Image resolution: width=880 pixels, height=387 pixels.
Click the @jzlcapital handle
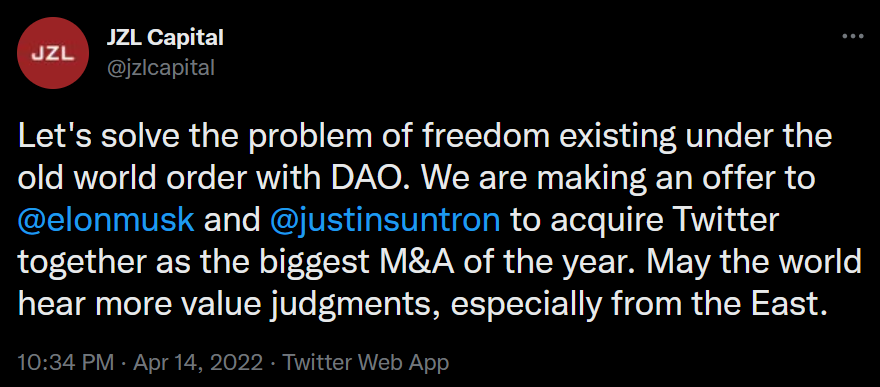tap(161, 68)
